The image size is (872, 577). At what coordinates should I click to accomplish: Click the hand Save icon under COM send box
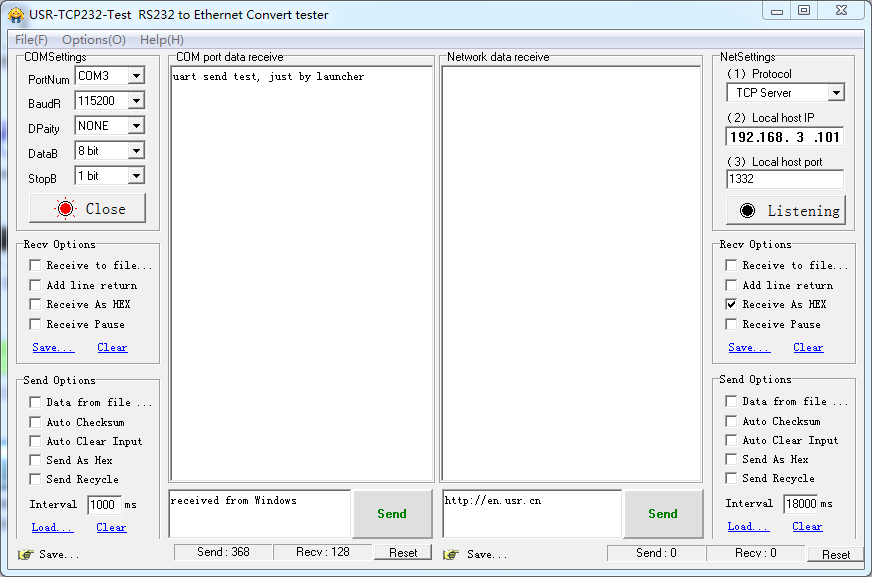26,554
